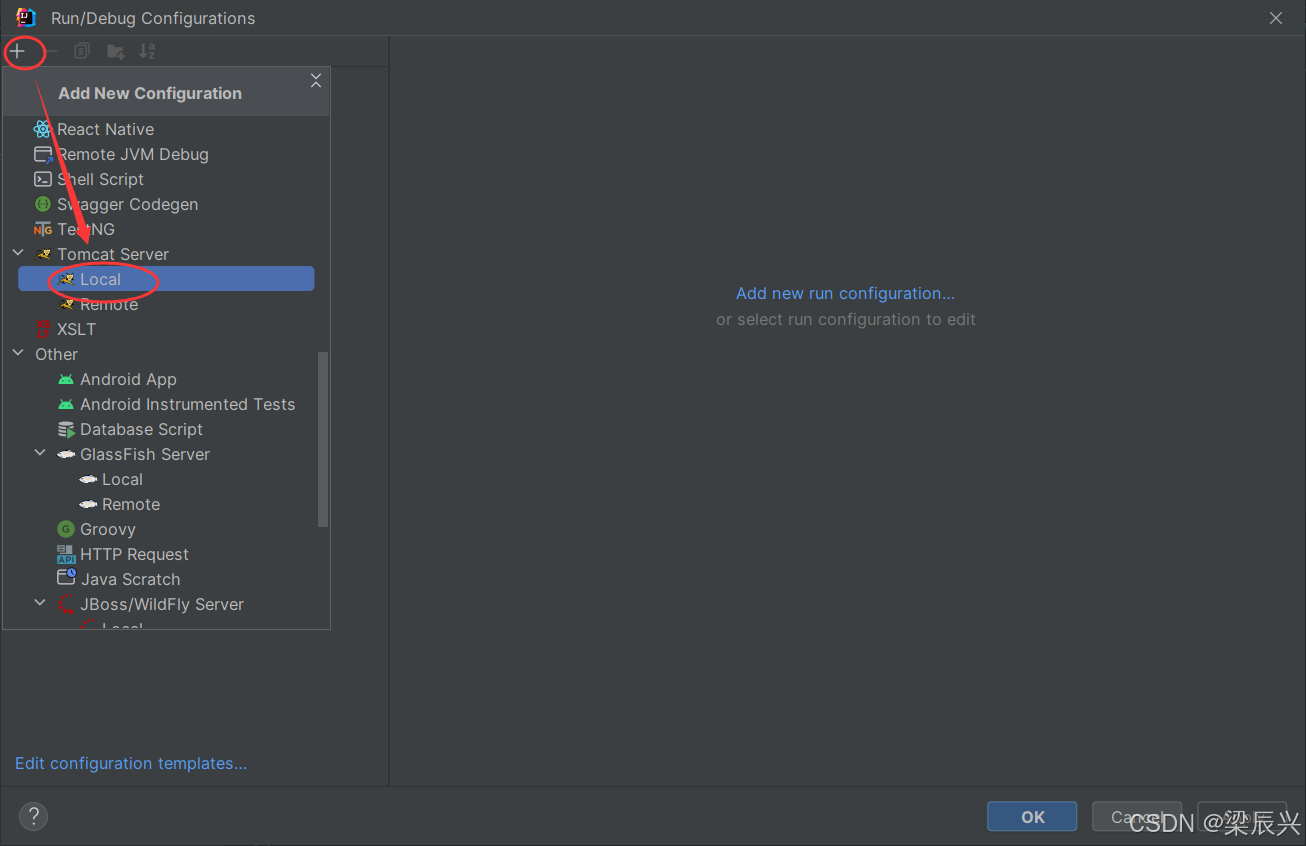Click the JBoss/WildFly Server red icon
The width and height of the screenshot is (1306, 846).
tap(66, 604)
